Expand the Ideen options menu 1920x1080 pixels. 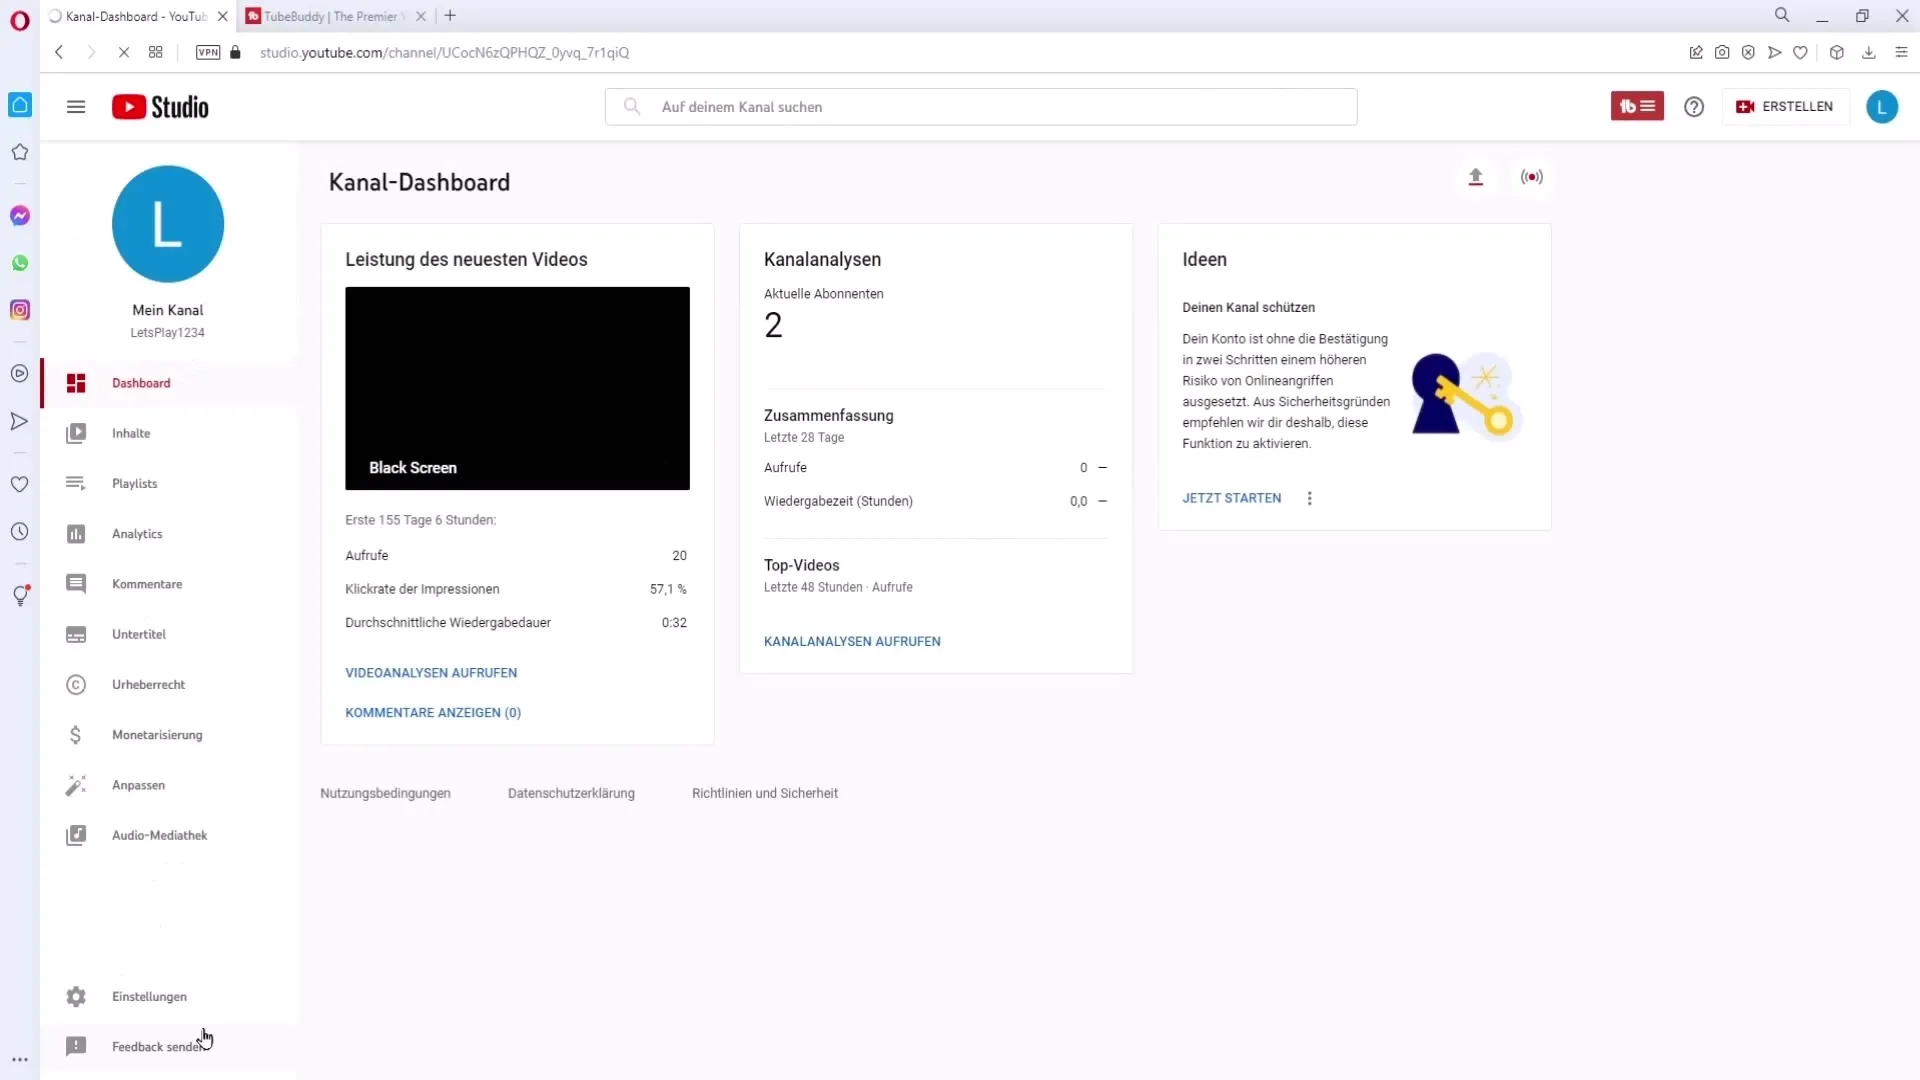click(1308, 497)
